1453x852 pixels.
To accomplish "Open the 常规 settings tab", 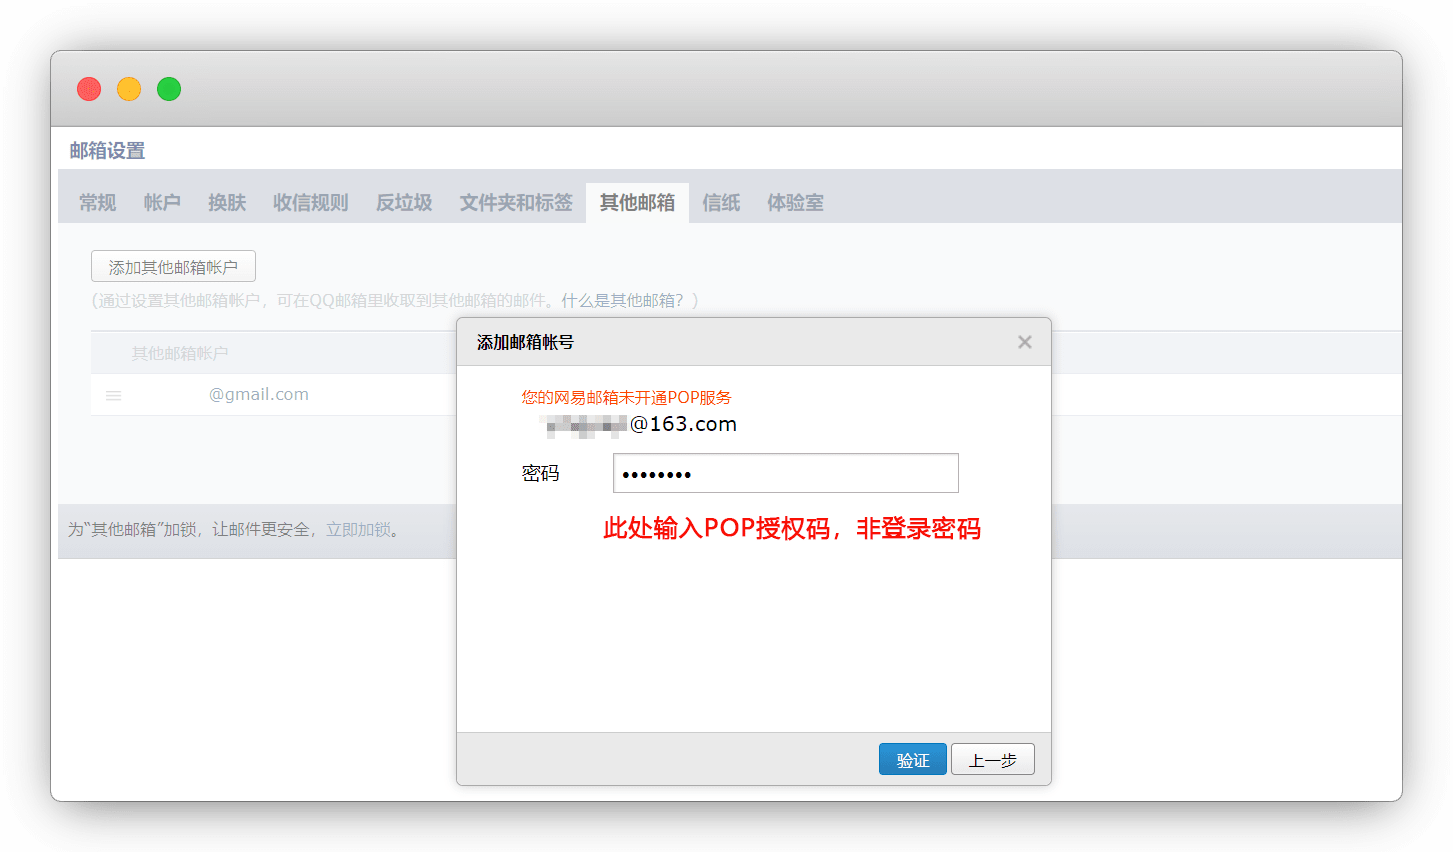I will [98, 203].
